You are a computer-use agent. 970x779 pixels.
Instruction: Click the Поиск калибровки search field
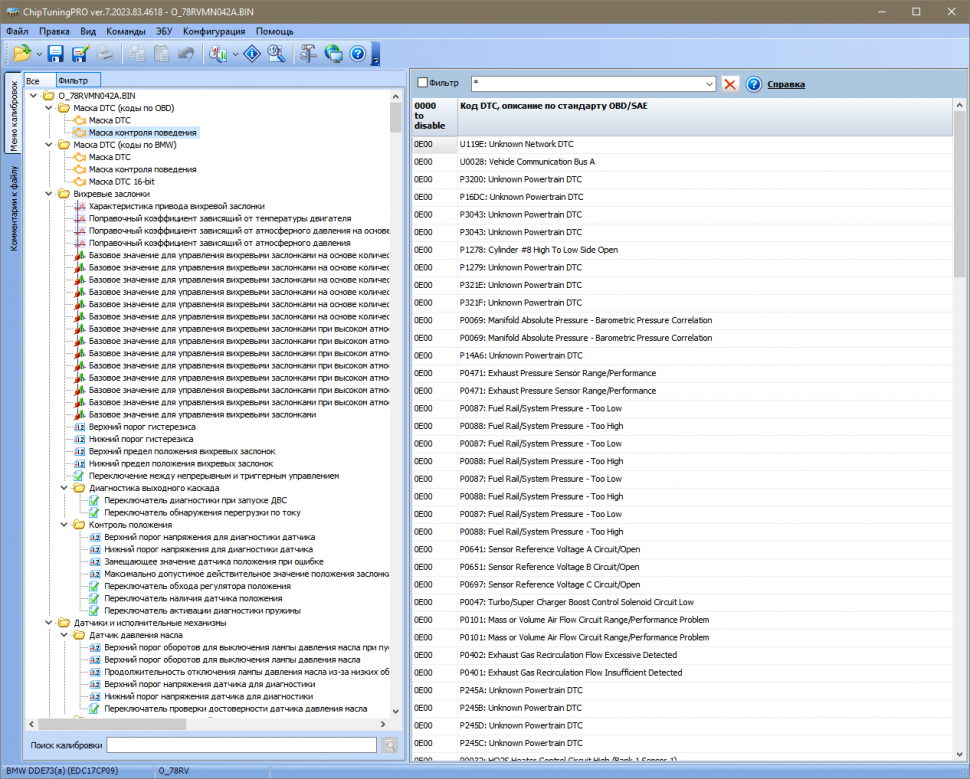tap(241, 745)
